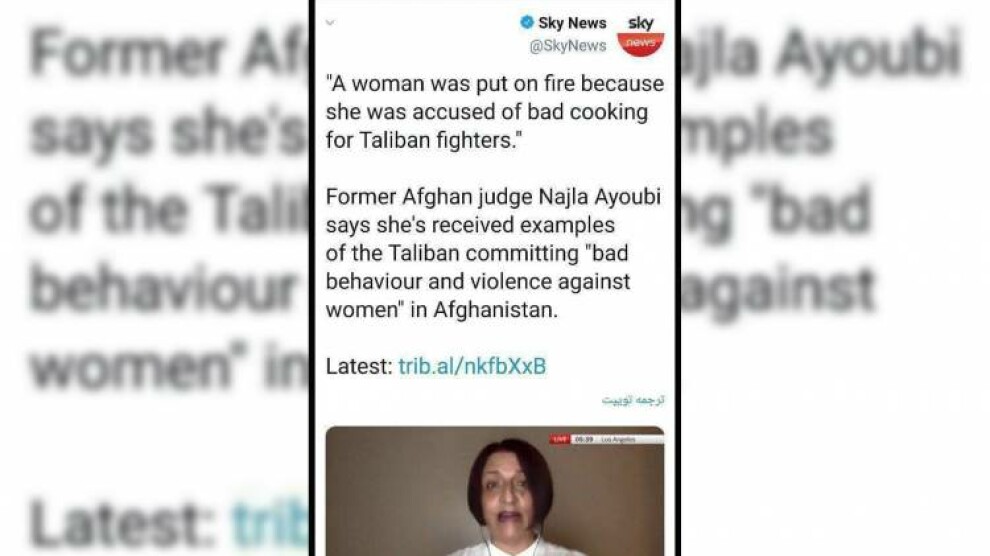Open the trib.al/nkfbXxB link
Image resolution: width=990 pixels, height=556 pixels.
[x=472, y=366]
